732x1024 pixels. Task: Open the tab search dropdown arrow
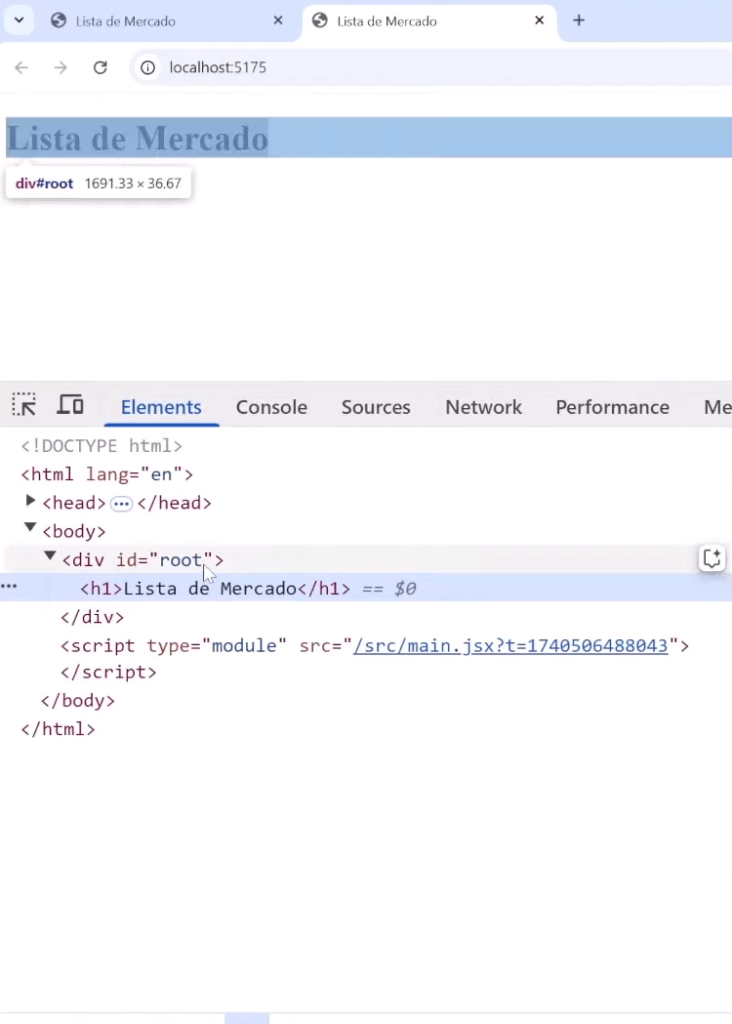pos(19,20)
